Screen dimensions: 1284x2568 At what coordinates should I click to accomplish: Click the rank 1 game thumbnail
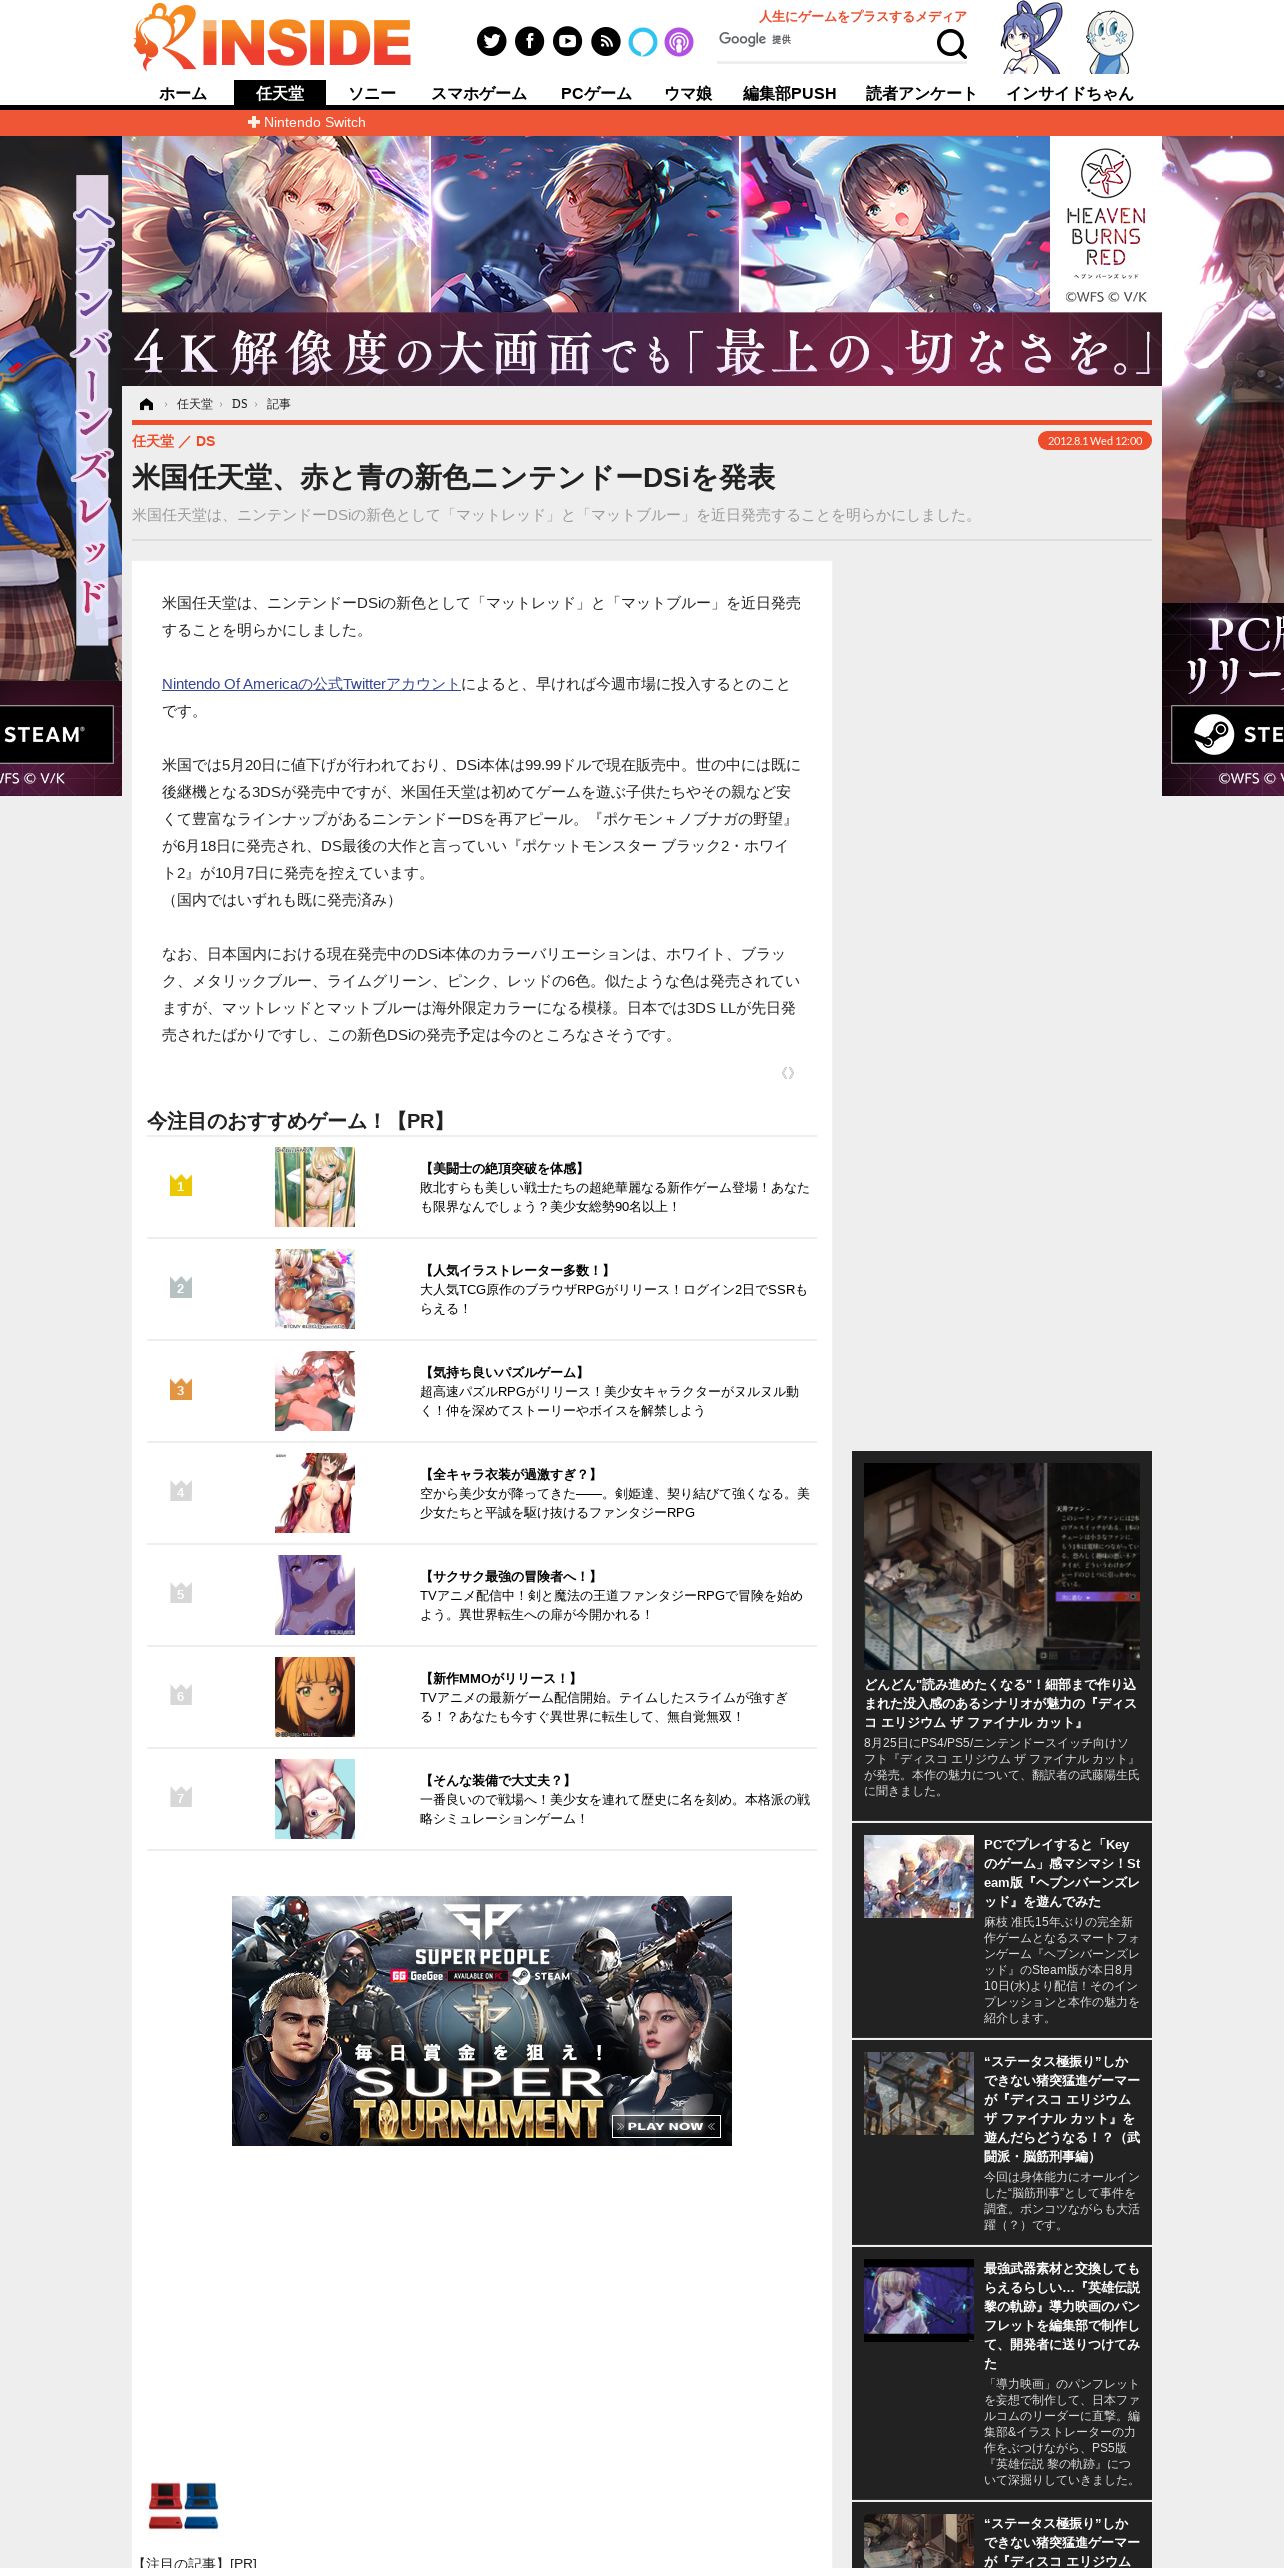[x=315, y=1187]
